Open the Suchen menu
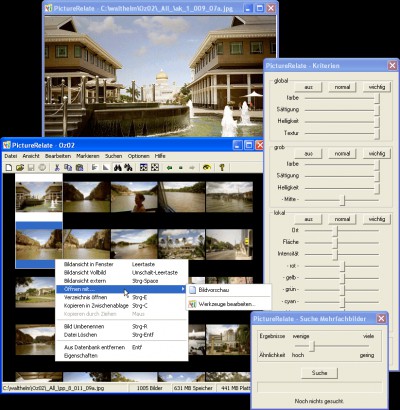 [x=114, y=156]
